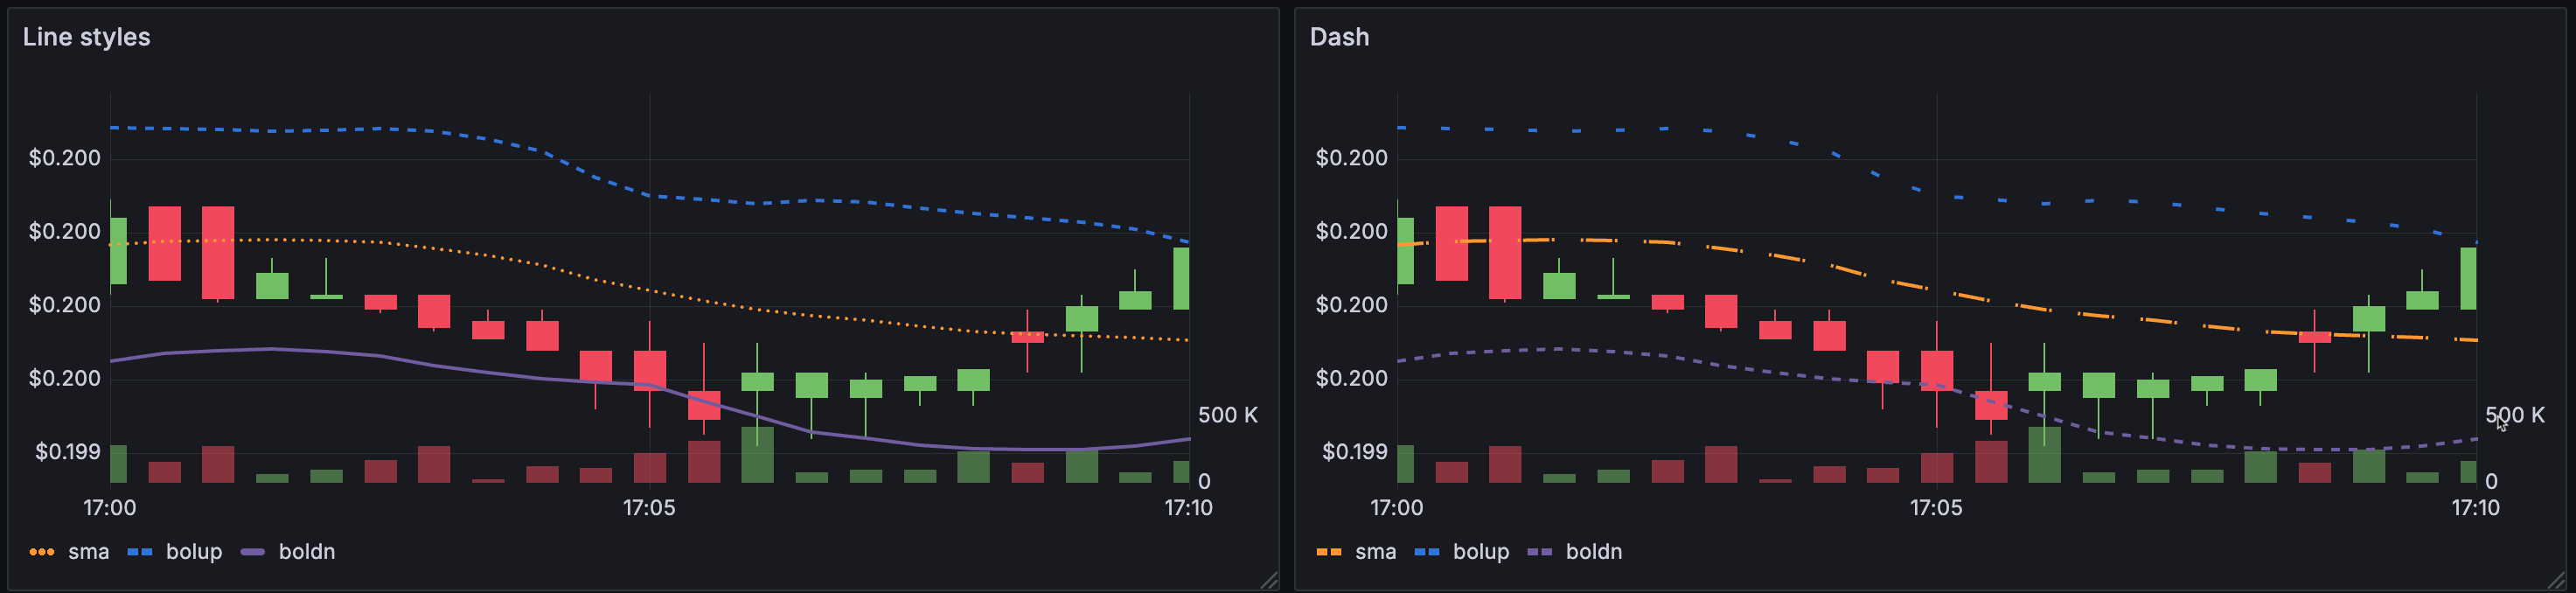
Task: Toggle sma series visibility in Line styles legend
Action: coord(88,552)
